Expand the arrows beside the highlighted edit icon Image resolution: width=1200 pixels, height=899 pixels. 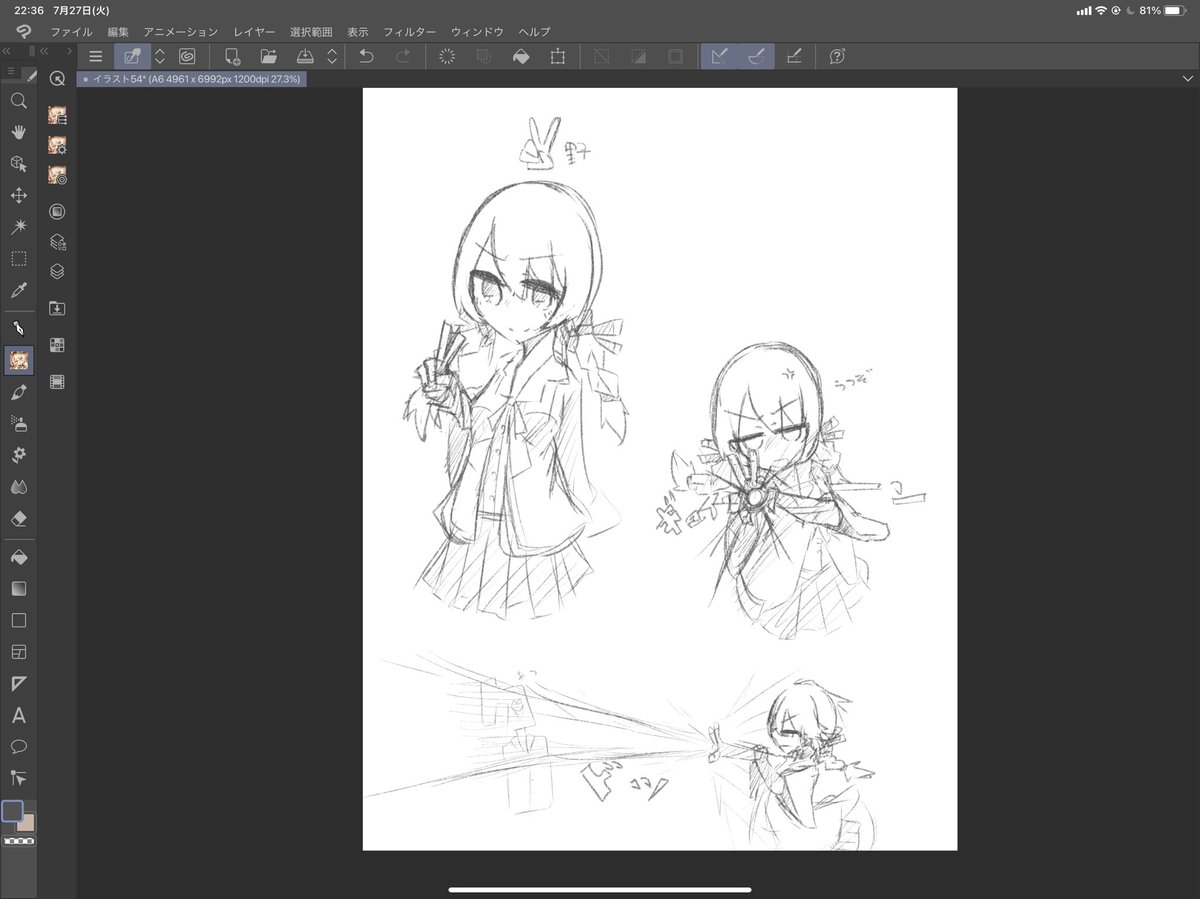tap(159, 56)
